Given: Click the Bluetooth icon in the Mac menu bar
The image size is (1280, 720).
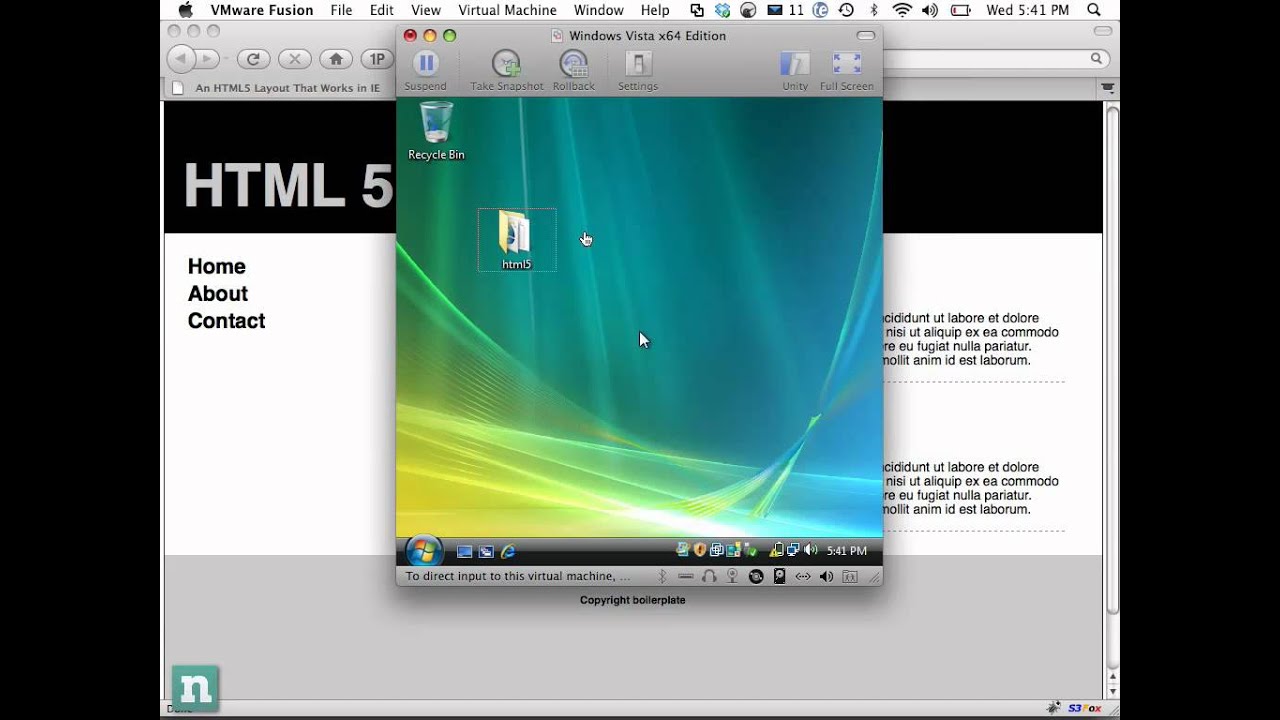Looking at the screenshot, I should pyautogui.click(x=874, y=10).
